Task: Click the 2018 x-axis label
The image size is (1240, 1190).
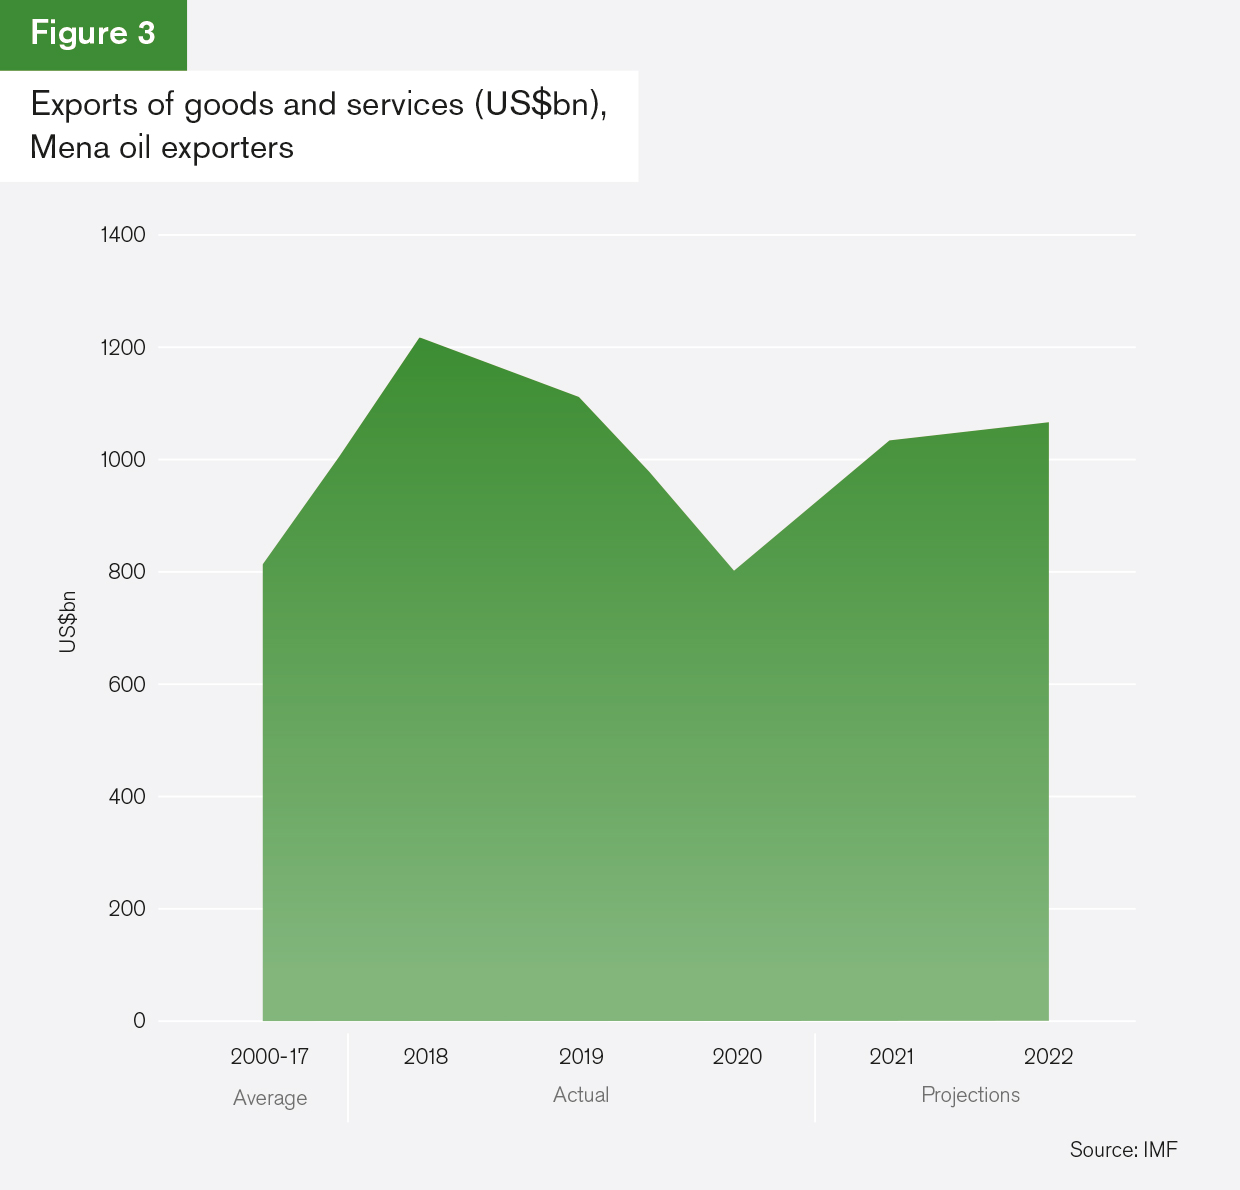Action: point(425,1057)
